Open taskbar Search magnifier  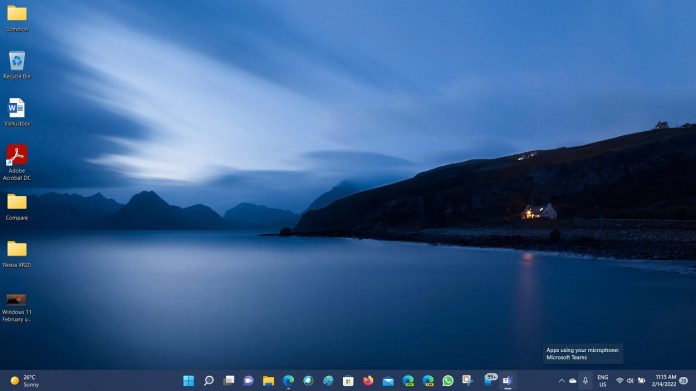pyautogui.click(x=209, y=380)
